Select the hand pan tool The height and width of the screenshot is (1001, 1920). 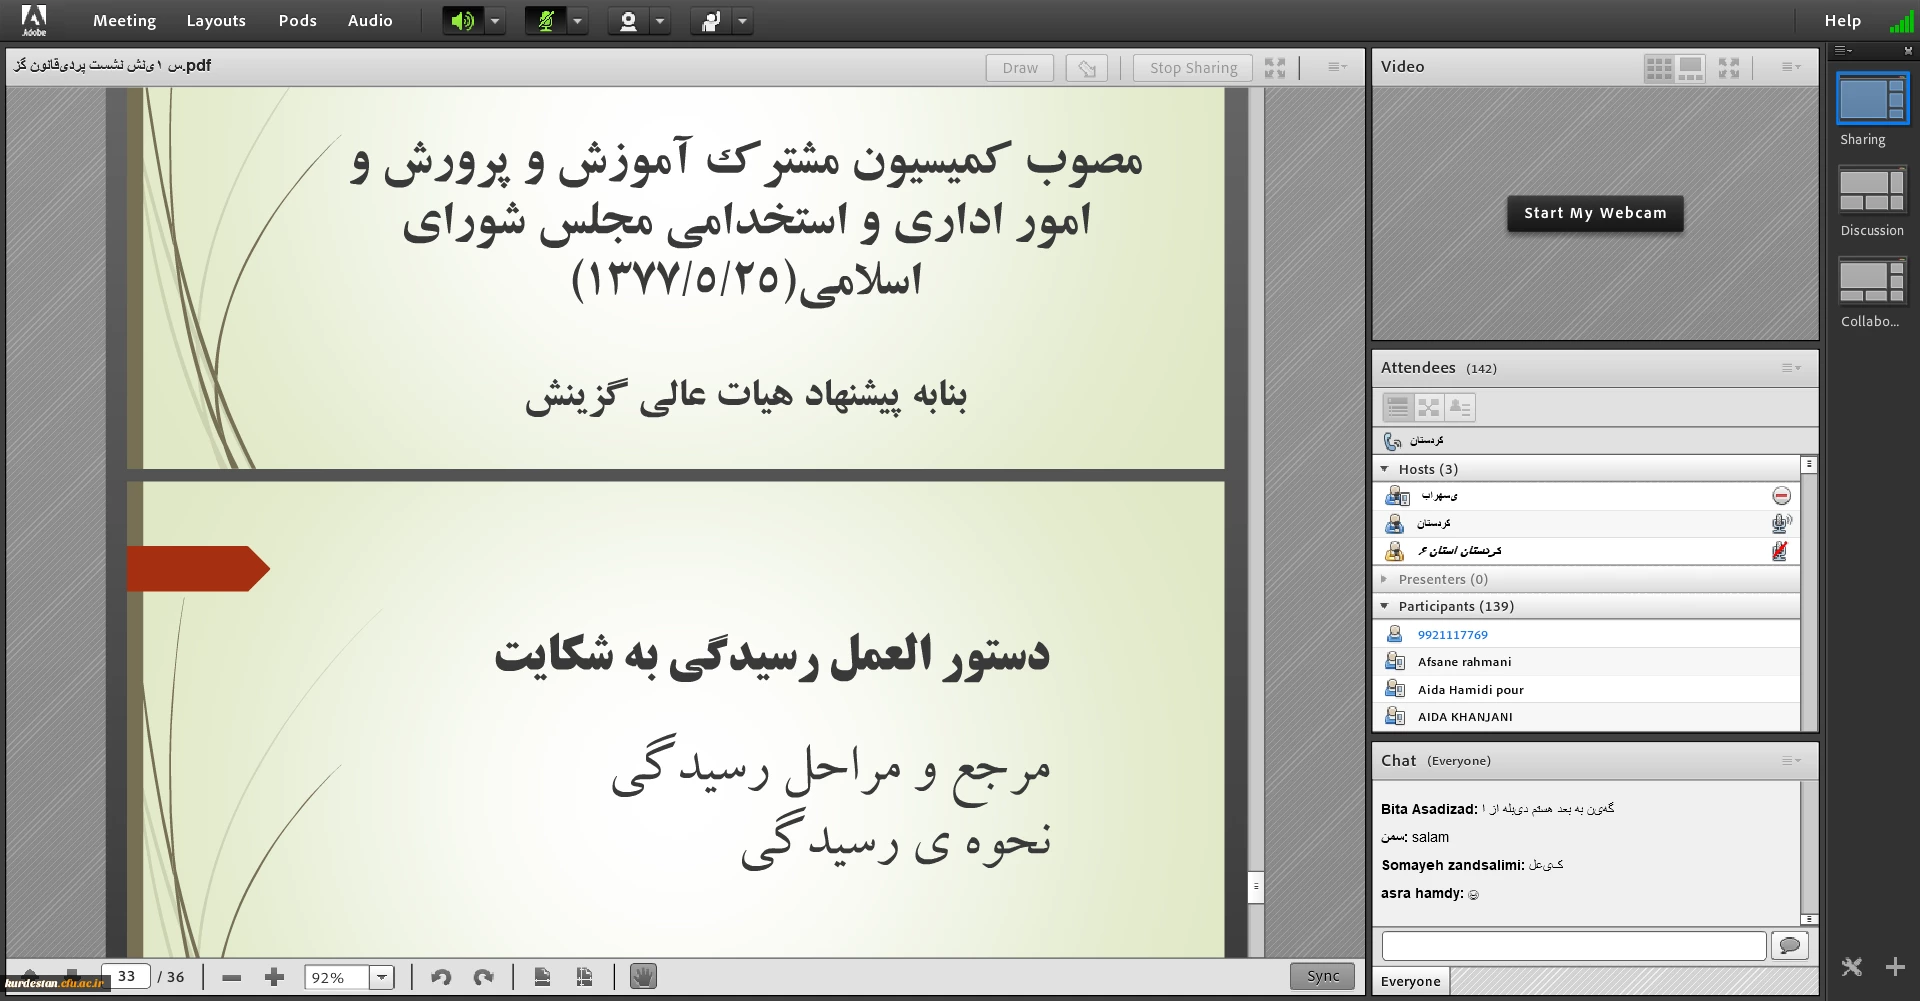pos(643,976)
